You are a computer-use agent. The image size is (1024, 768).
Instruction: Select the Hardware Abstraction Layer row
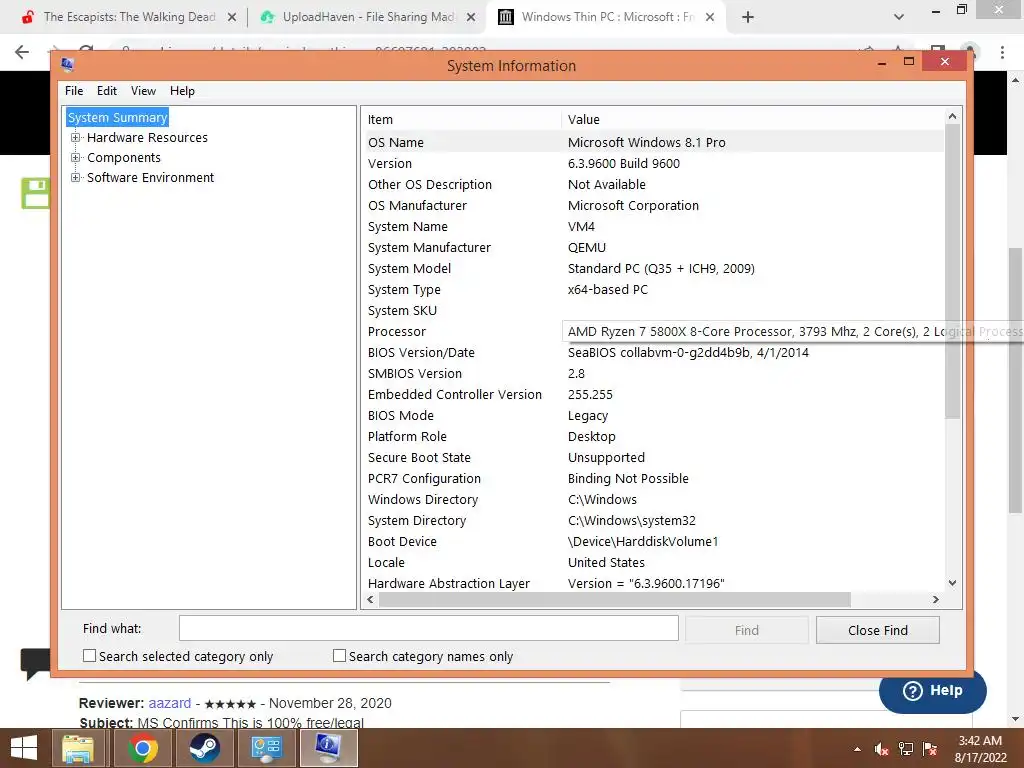tap(653, 584)
